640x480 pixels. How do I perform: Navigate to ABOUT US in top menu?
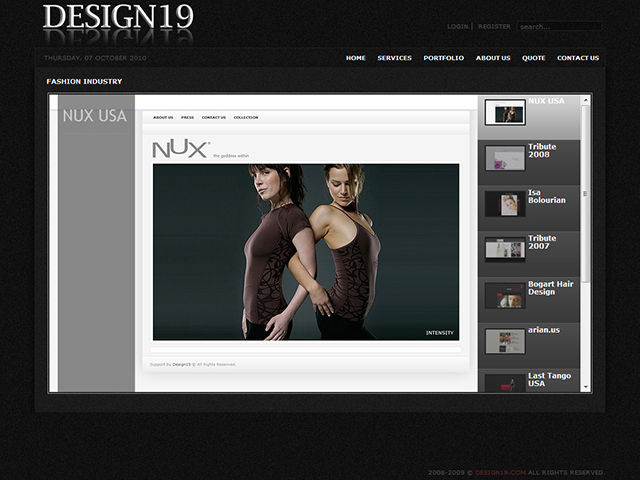493,58
